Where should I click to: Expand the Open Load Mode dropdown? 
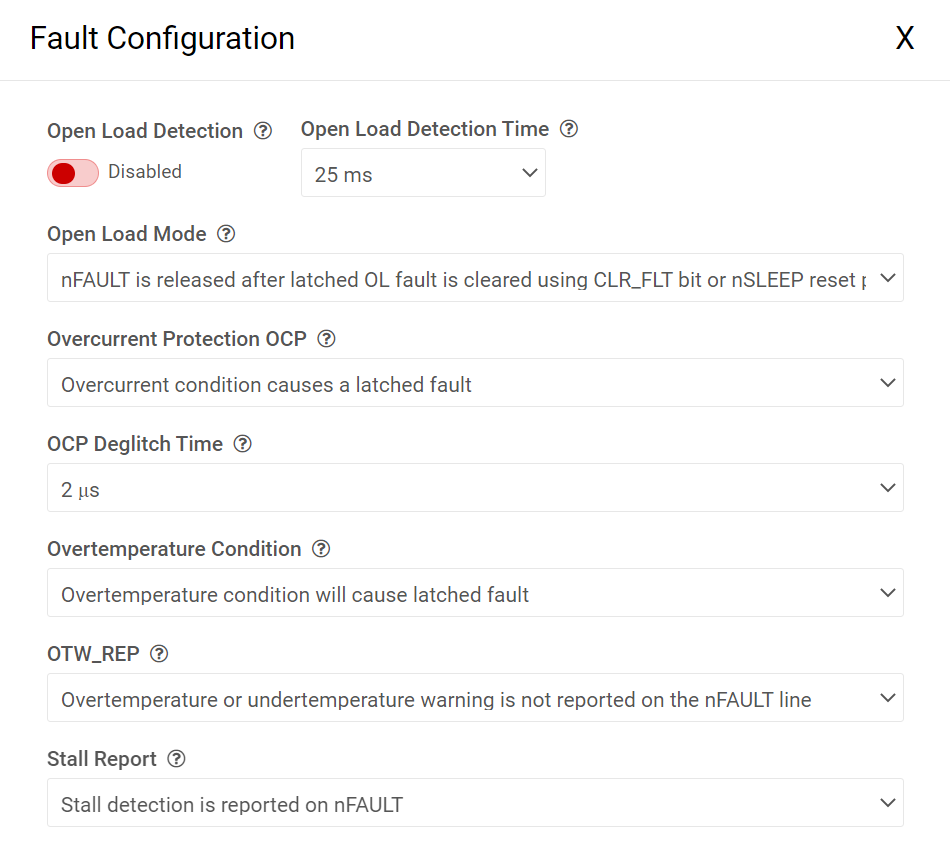click(475, 278)
